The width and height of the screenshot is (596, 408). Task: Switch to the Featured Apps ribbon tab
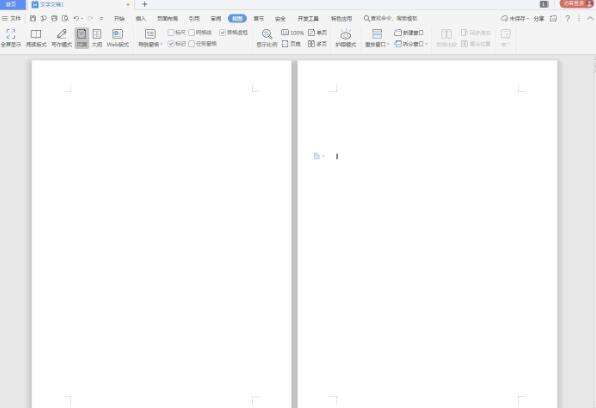click(x=341, y=18)
